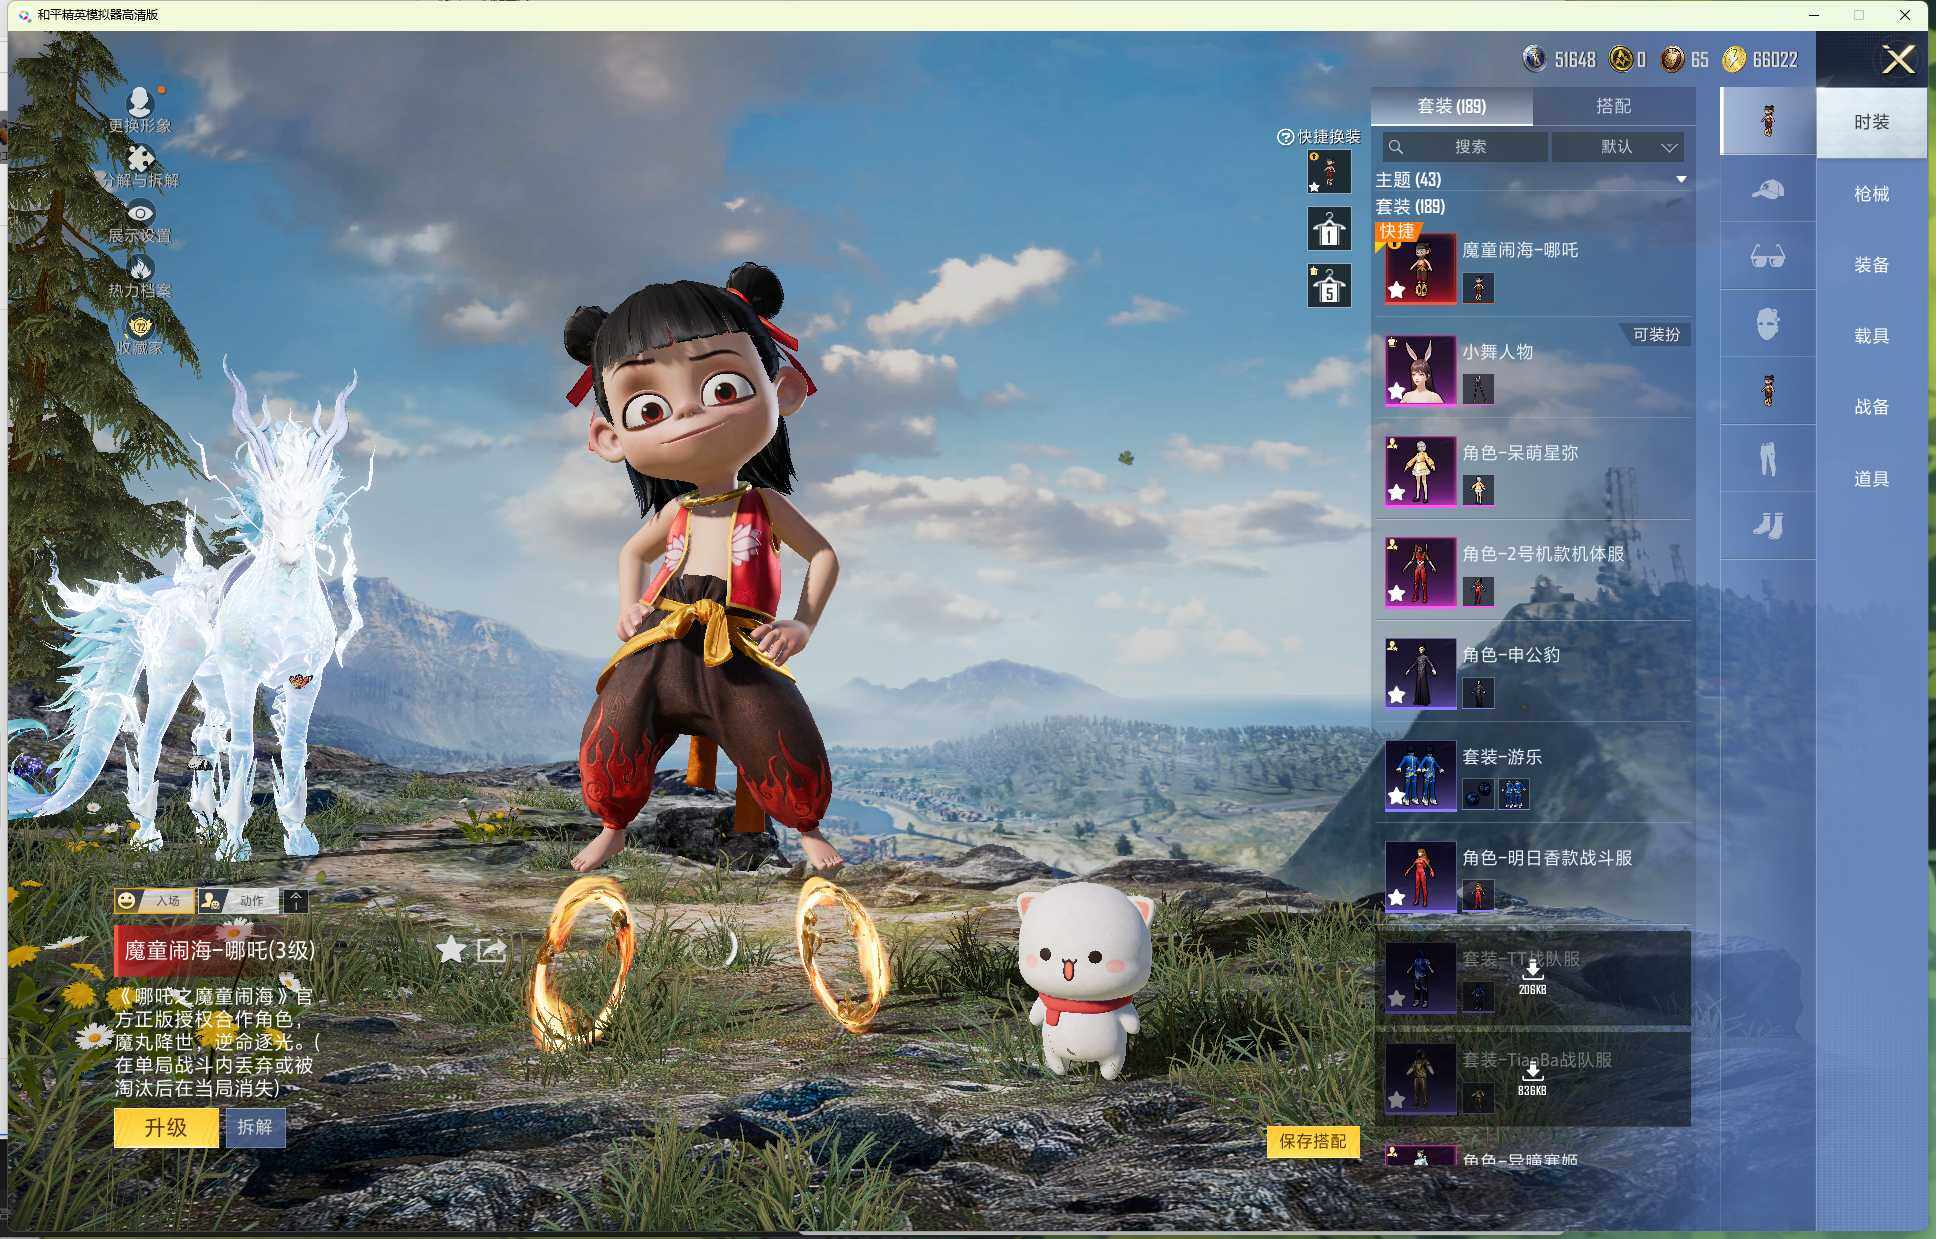Select the glasses category icon
The height and width of the screenshot is (1239, 1936).
point(1767,257)
